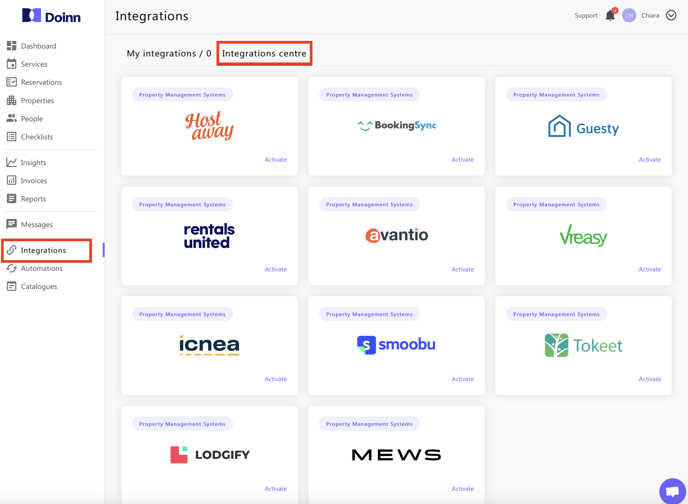Open Properties in sidebar
Screen dimensions: 688x504
[x=38, y=100]
